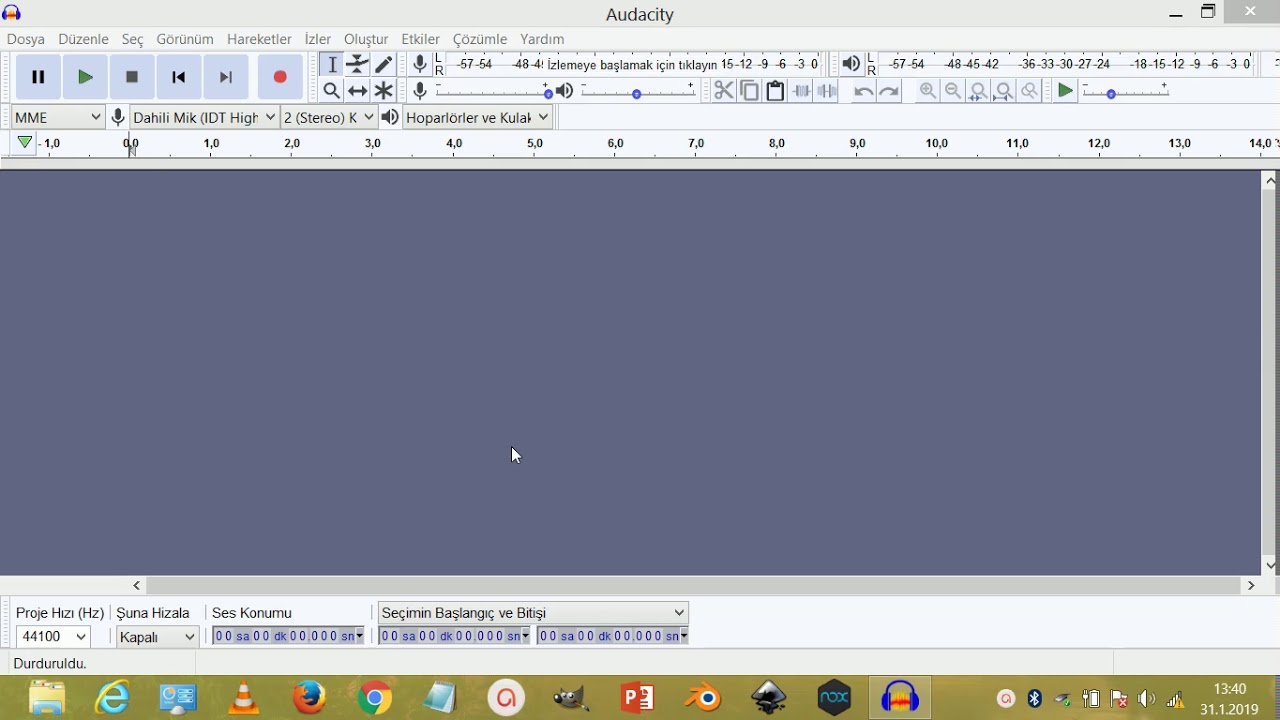
Task: Open the Hareketler menu
Action: pyautogui.click(x=259, y=39)
